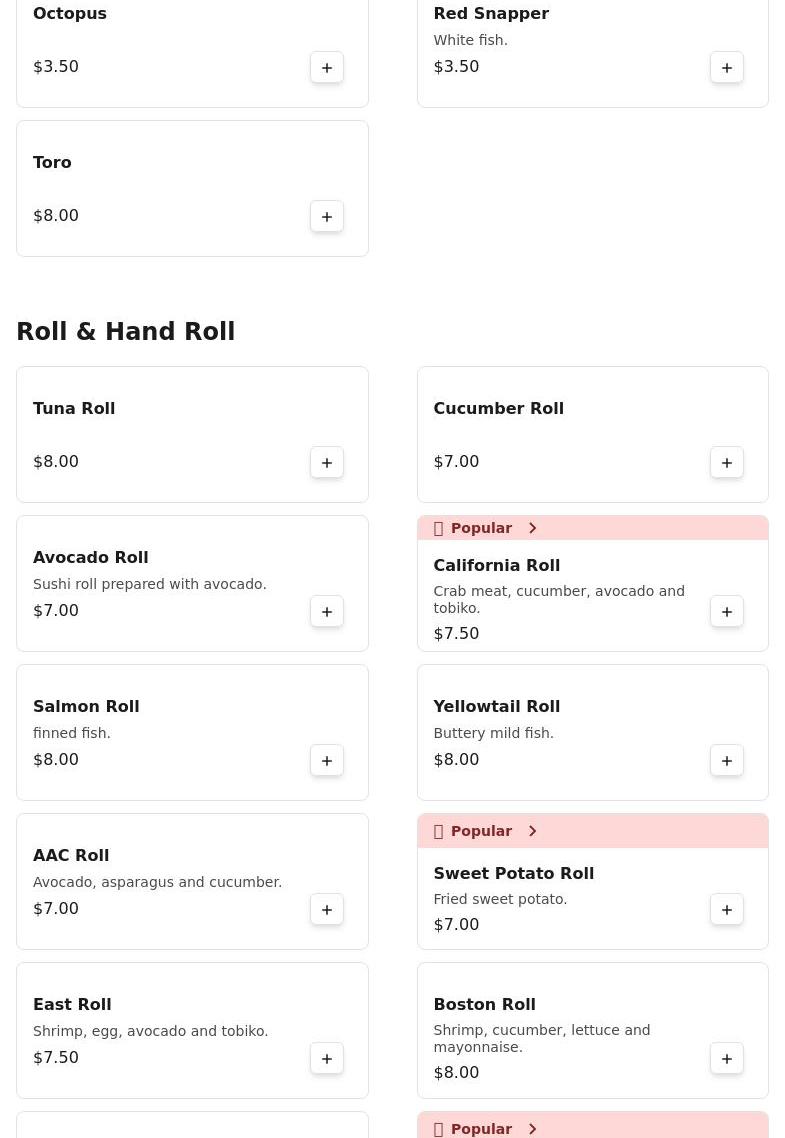Open Sweet Potato Roll item title
This screenshot has width=785, height=1138.
tap(513, 874)
